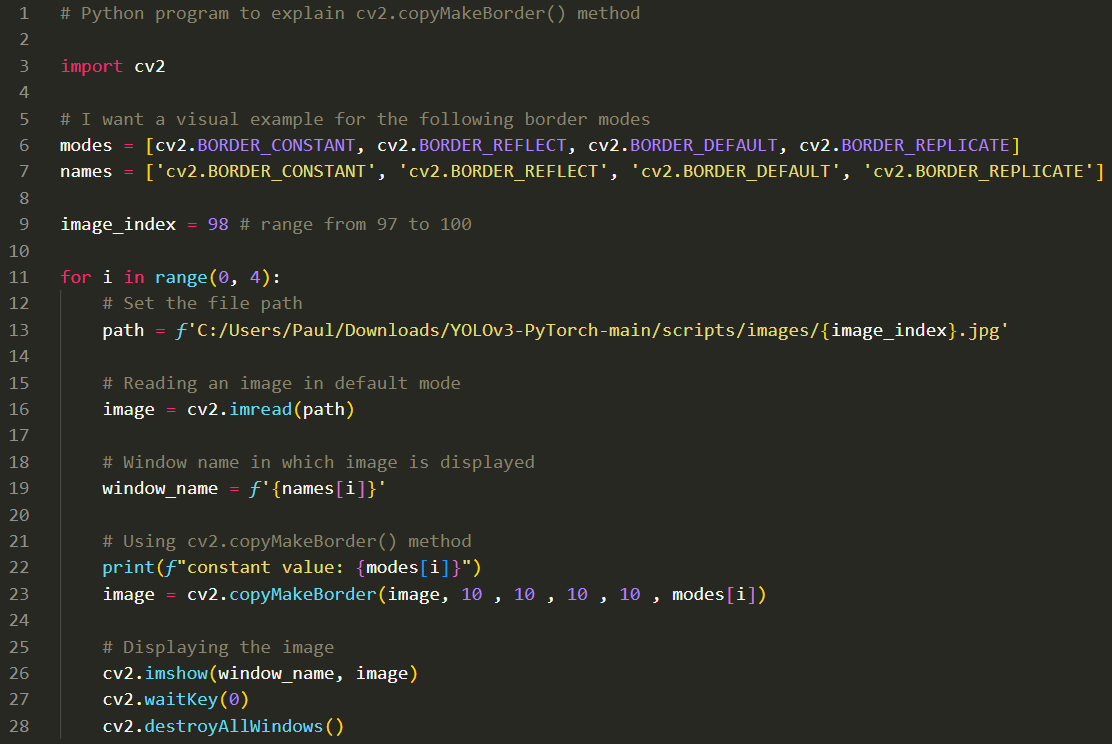
Task: Click line number 11 in the gutter
Action: [19, 277]
